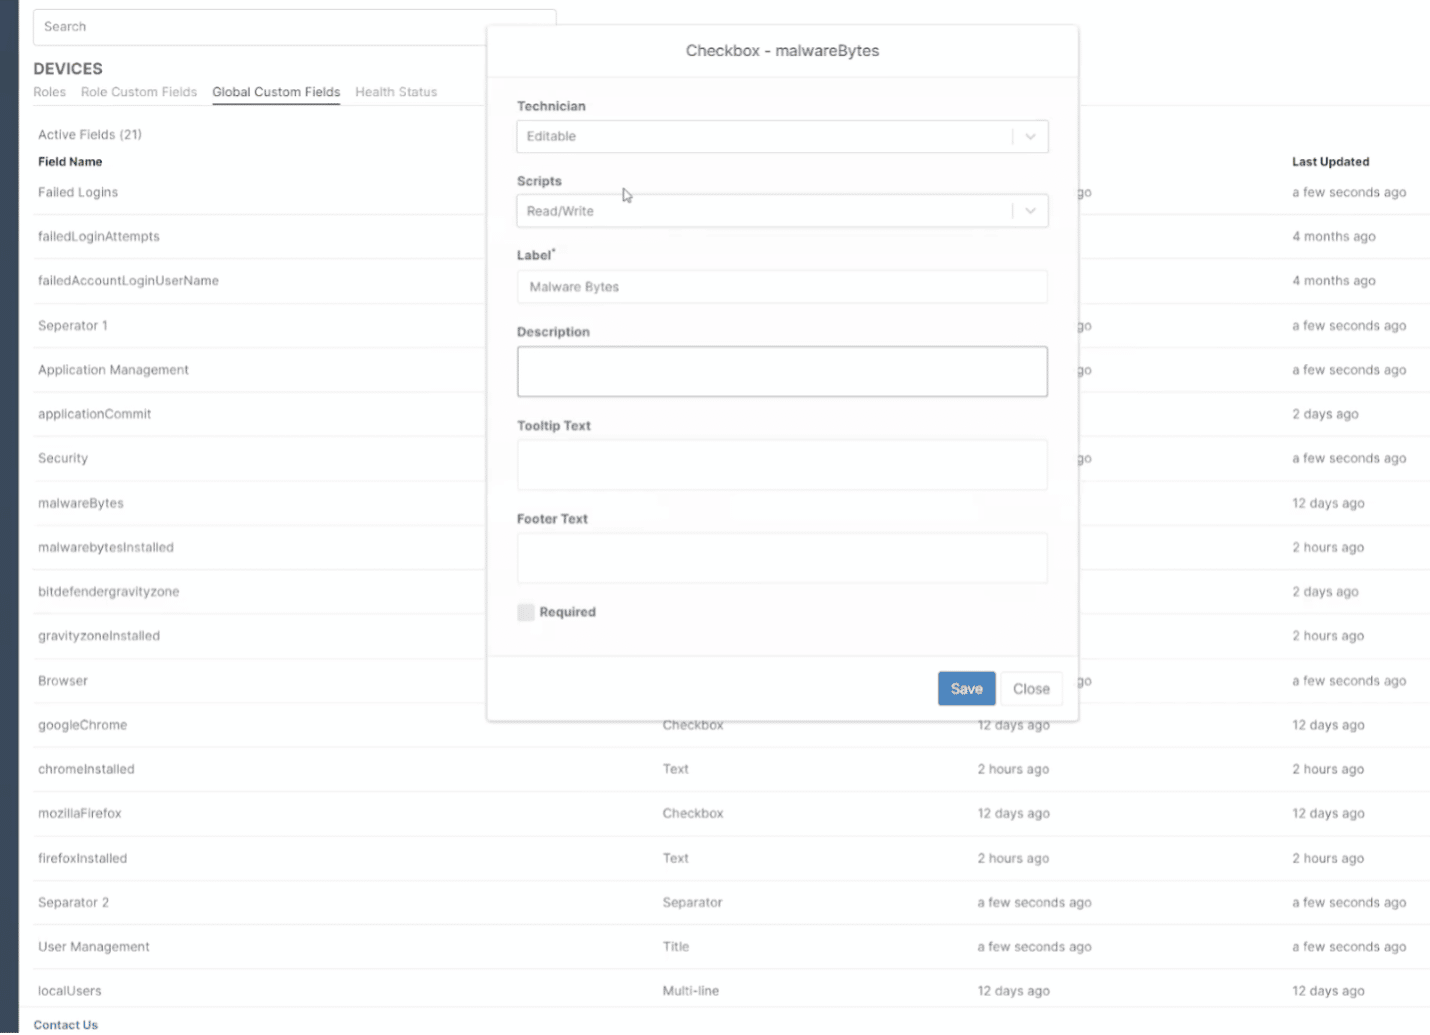This screenshot has width=1430, height=1035.
Task: Click the Global Custom Fields tab
Action: (x=276, y=91)
